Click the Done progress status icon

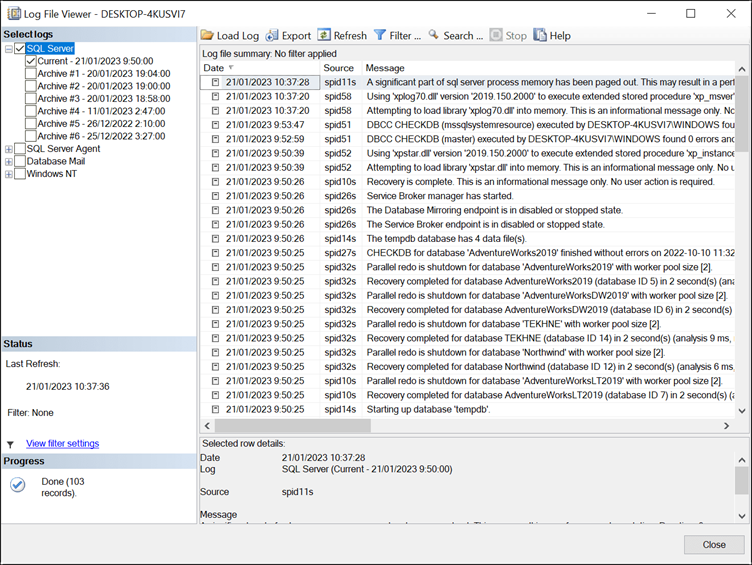tap(17, 485)
